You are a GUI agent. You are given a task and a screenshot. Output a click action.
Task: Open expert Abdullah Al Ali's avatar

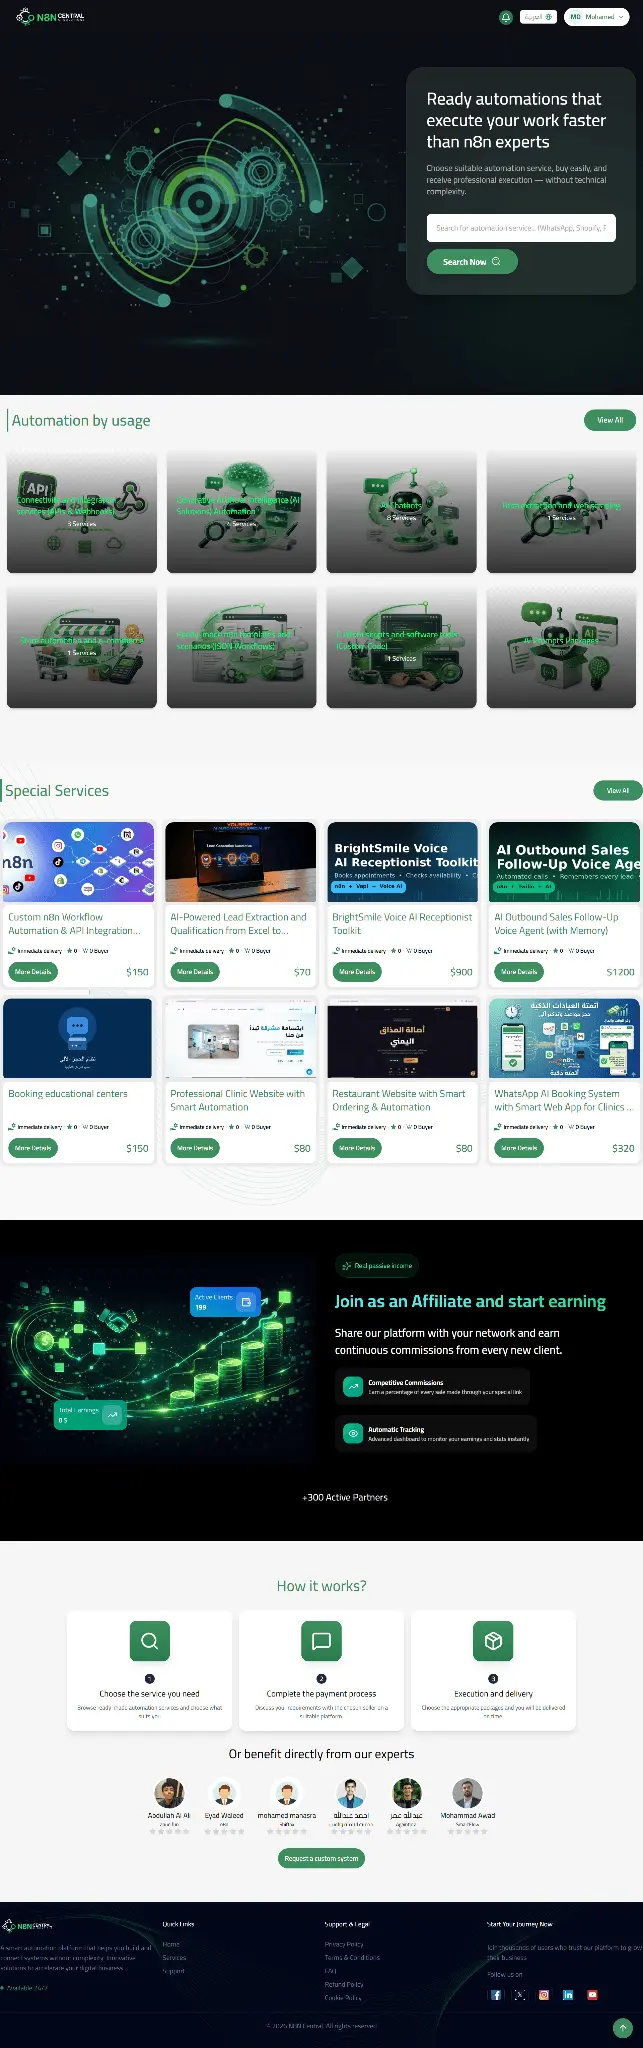pos(169,1793)
